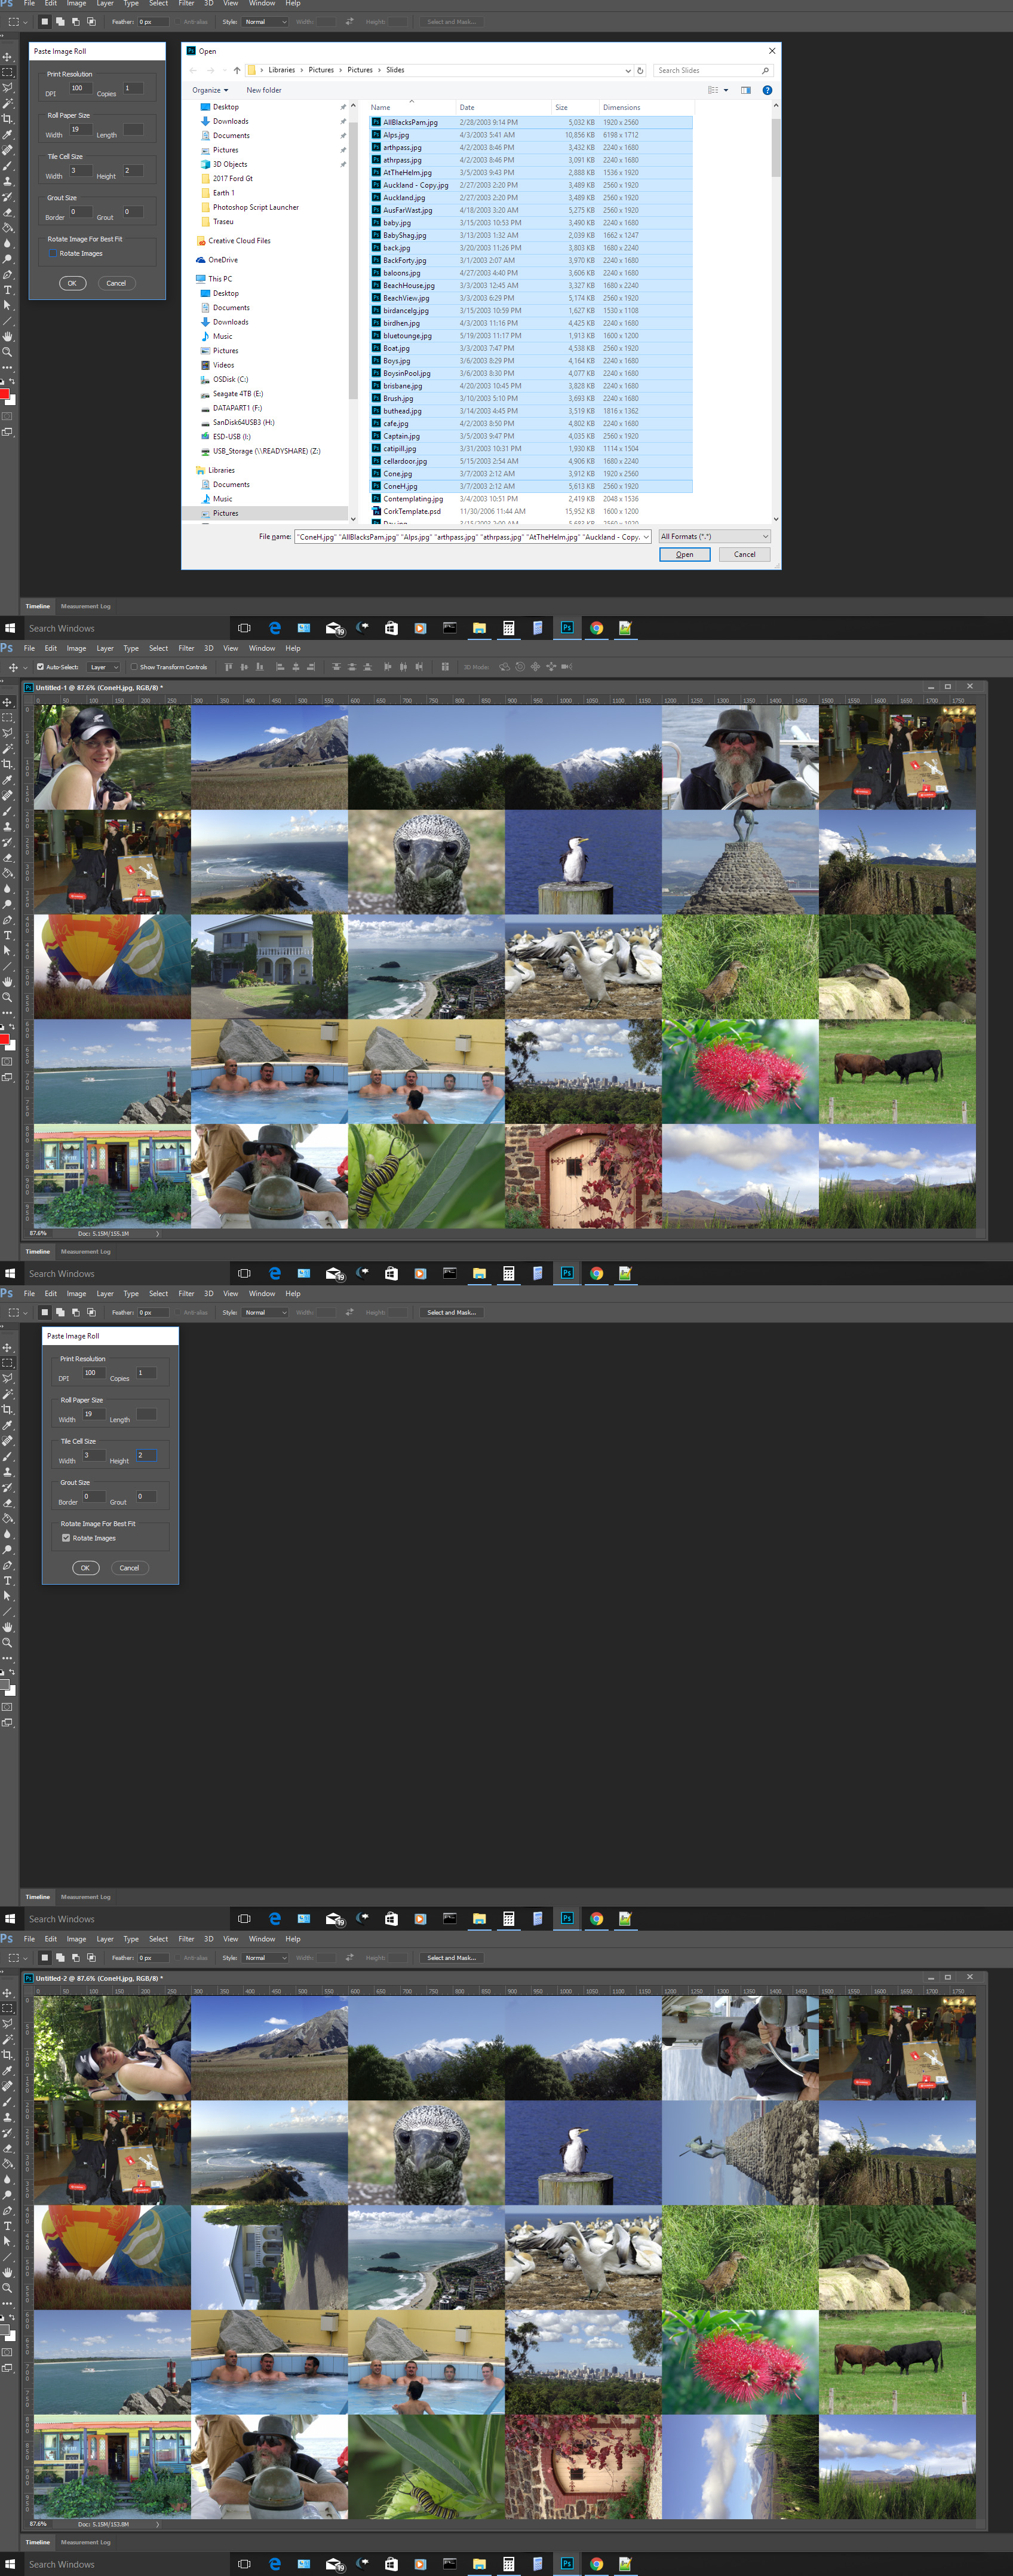1013x2576 pixels.
Task: Select the Brush tool in Untitled-1 window
Action: point(8,811)
